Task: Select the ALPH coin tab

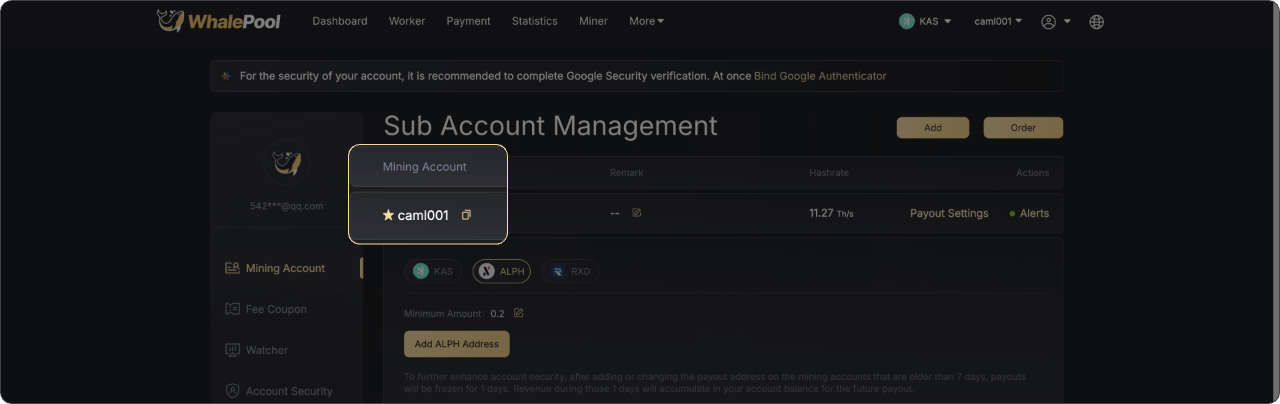Action: click(x=501, y=271)
